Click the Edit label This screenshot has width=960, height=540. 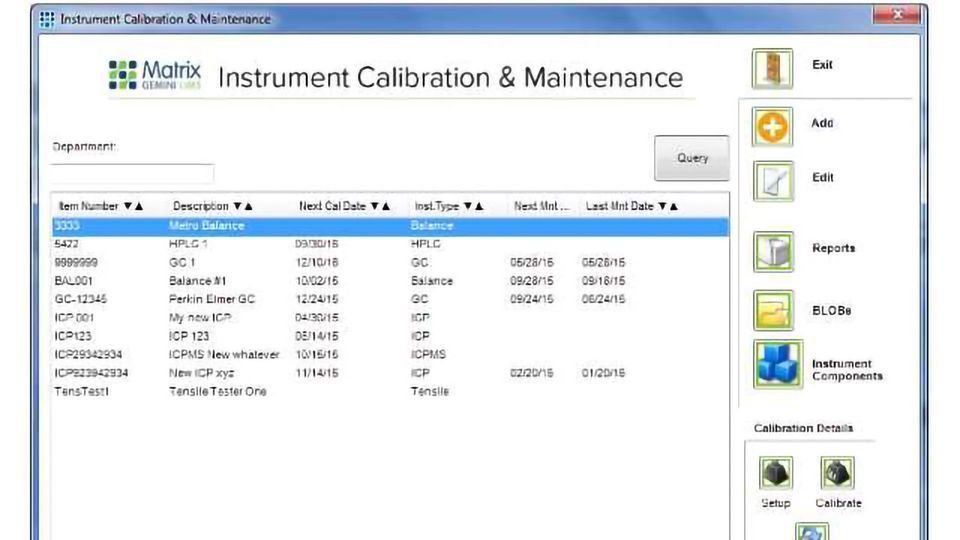tap(822, 178)
